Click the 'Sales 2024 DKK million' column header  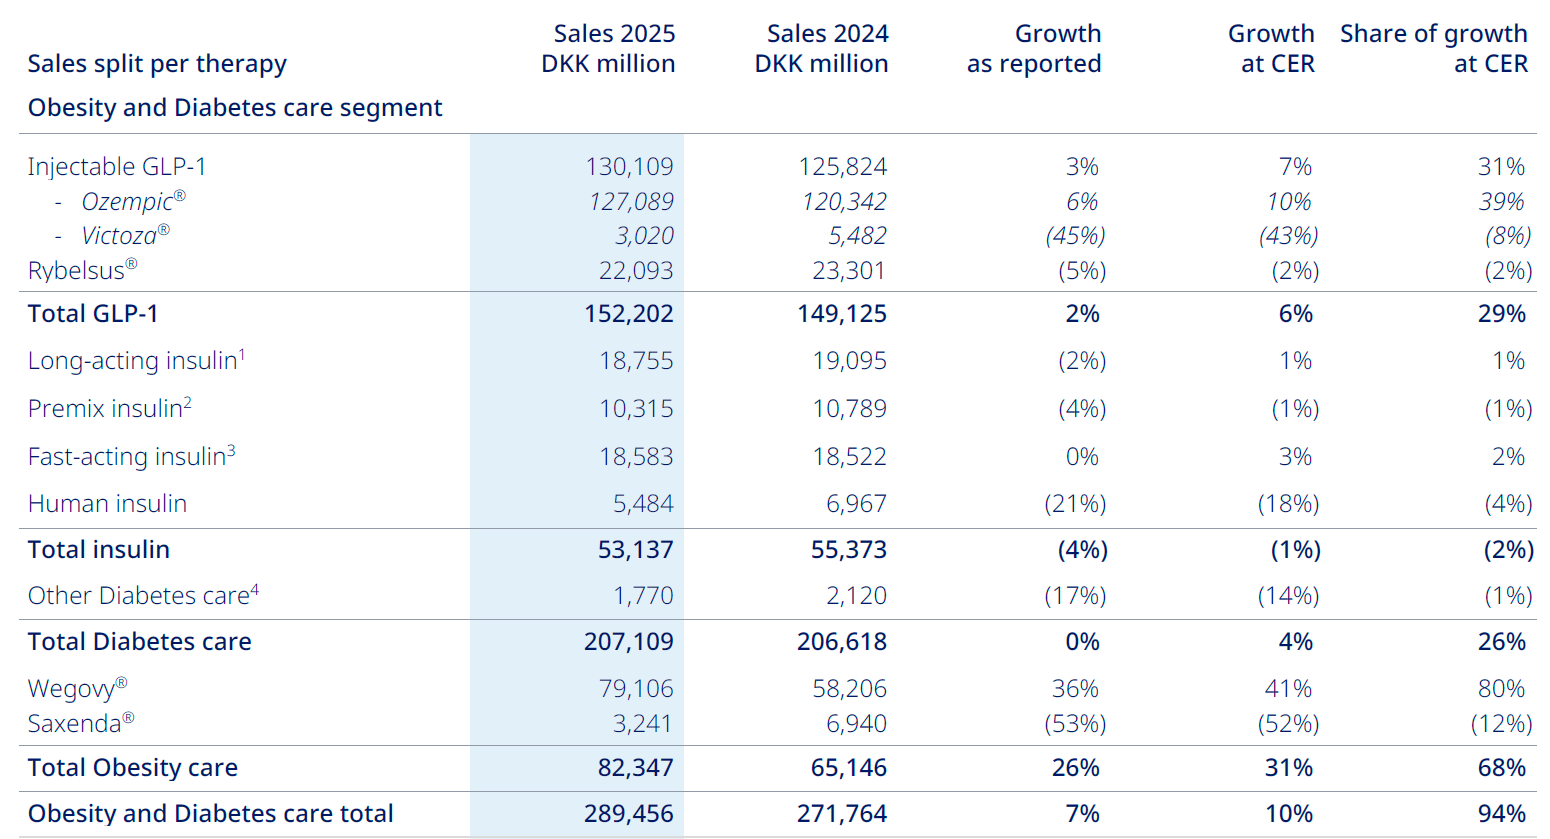821,48
